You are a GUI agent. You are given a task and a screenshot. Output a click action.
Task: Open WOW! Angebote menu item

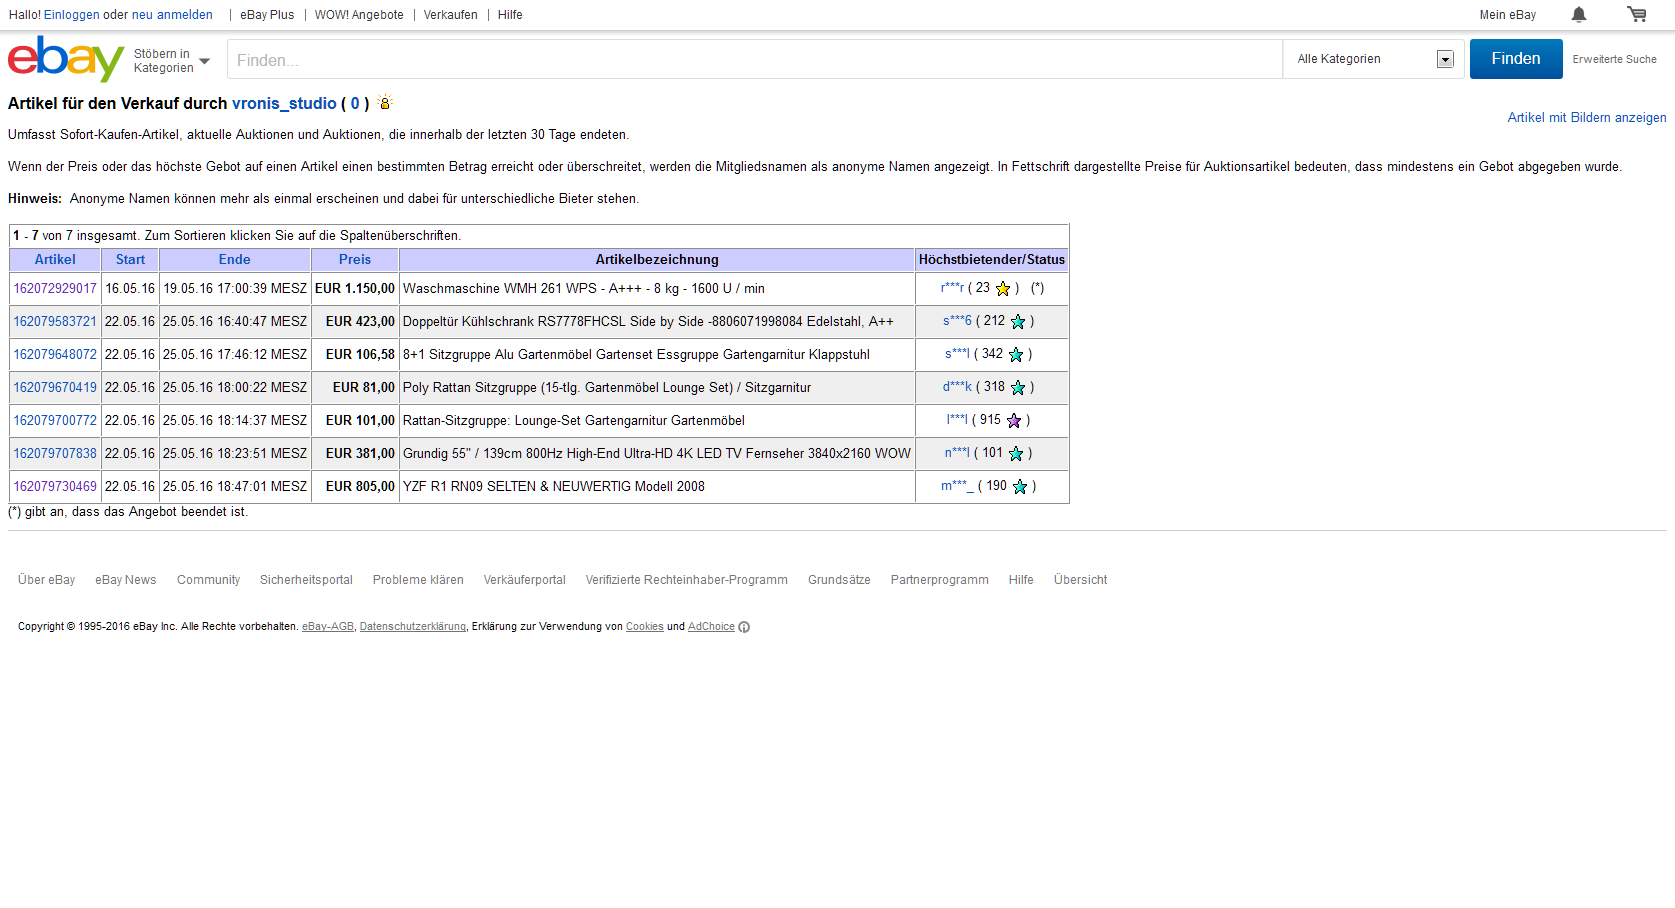click(359, 15)
